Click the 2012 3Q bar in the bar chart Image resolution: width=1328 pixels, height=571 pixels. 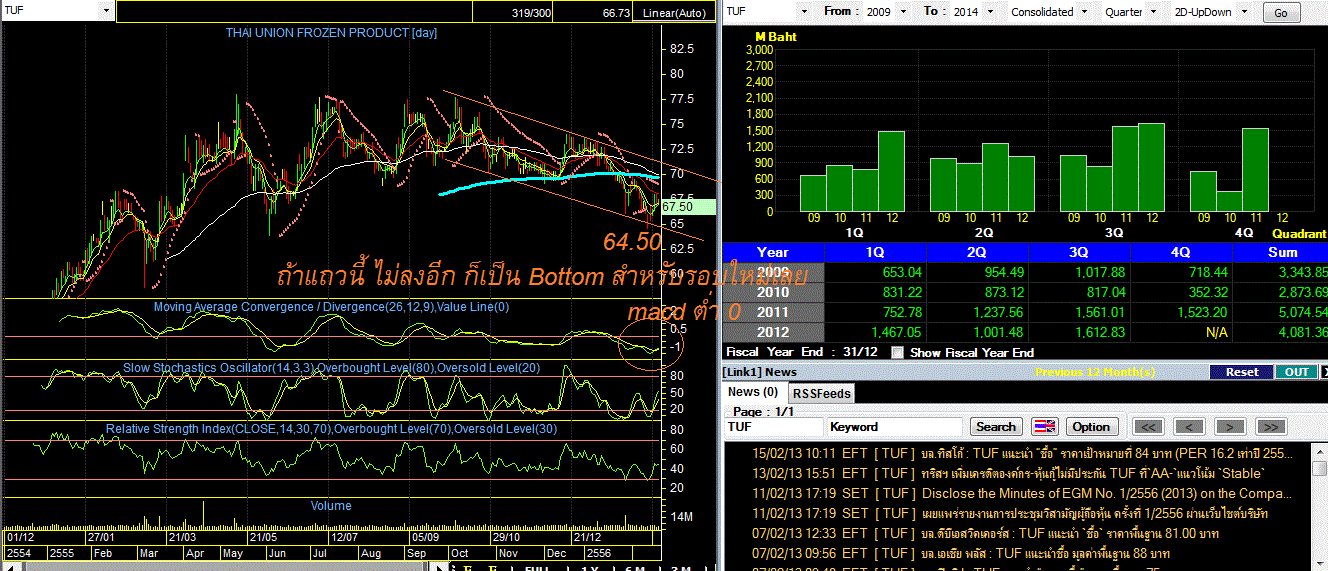(1151, 167)
